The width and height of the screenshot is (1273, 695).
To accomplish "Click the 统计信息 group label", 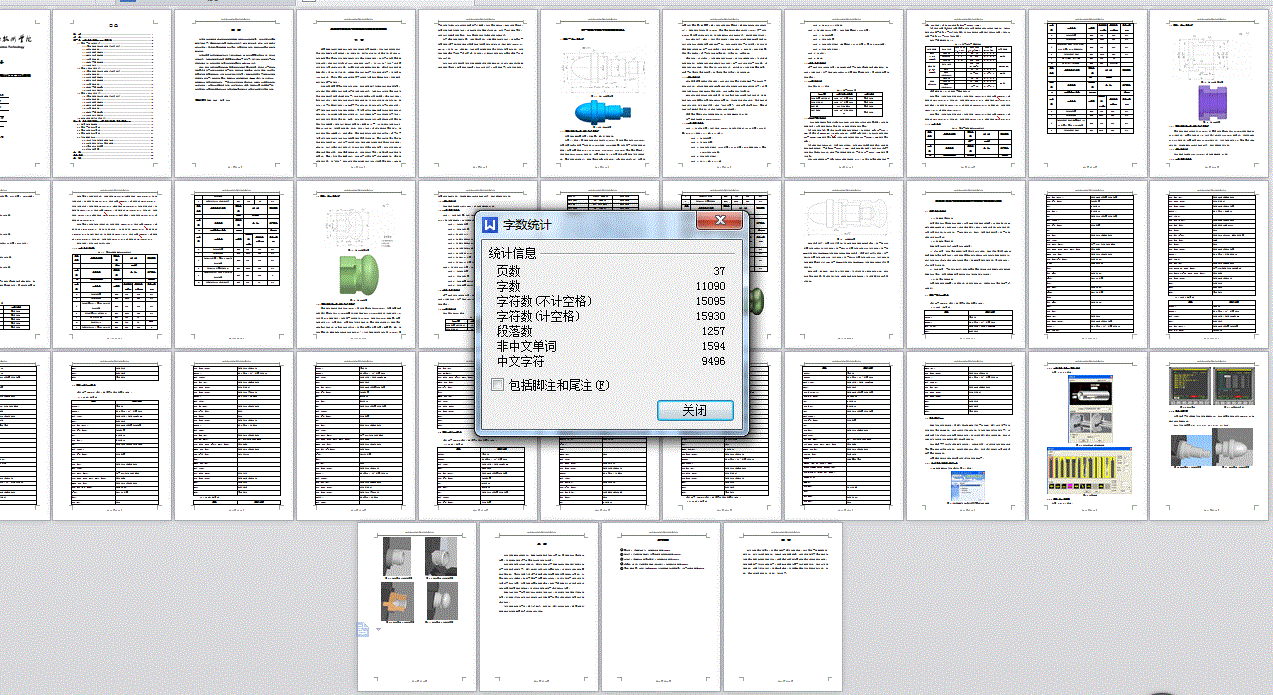I will [x=512, y=254].
